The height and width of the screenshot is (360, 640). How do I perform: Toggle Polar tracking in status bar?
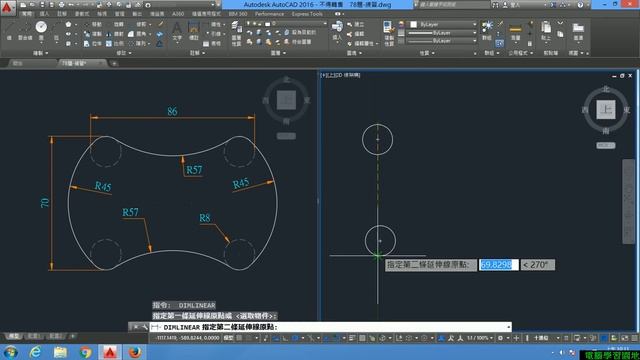click(296, 338)
